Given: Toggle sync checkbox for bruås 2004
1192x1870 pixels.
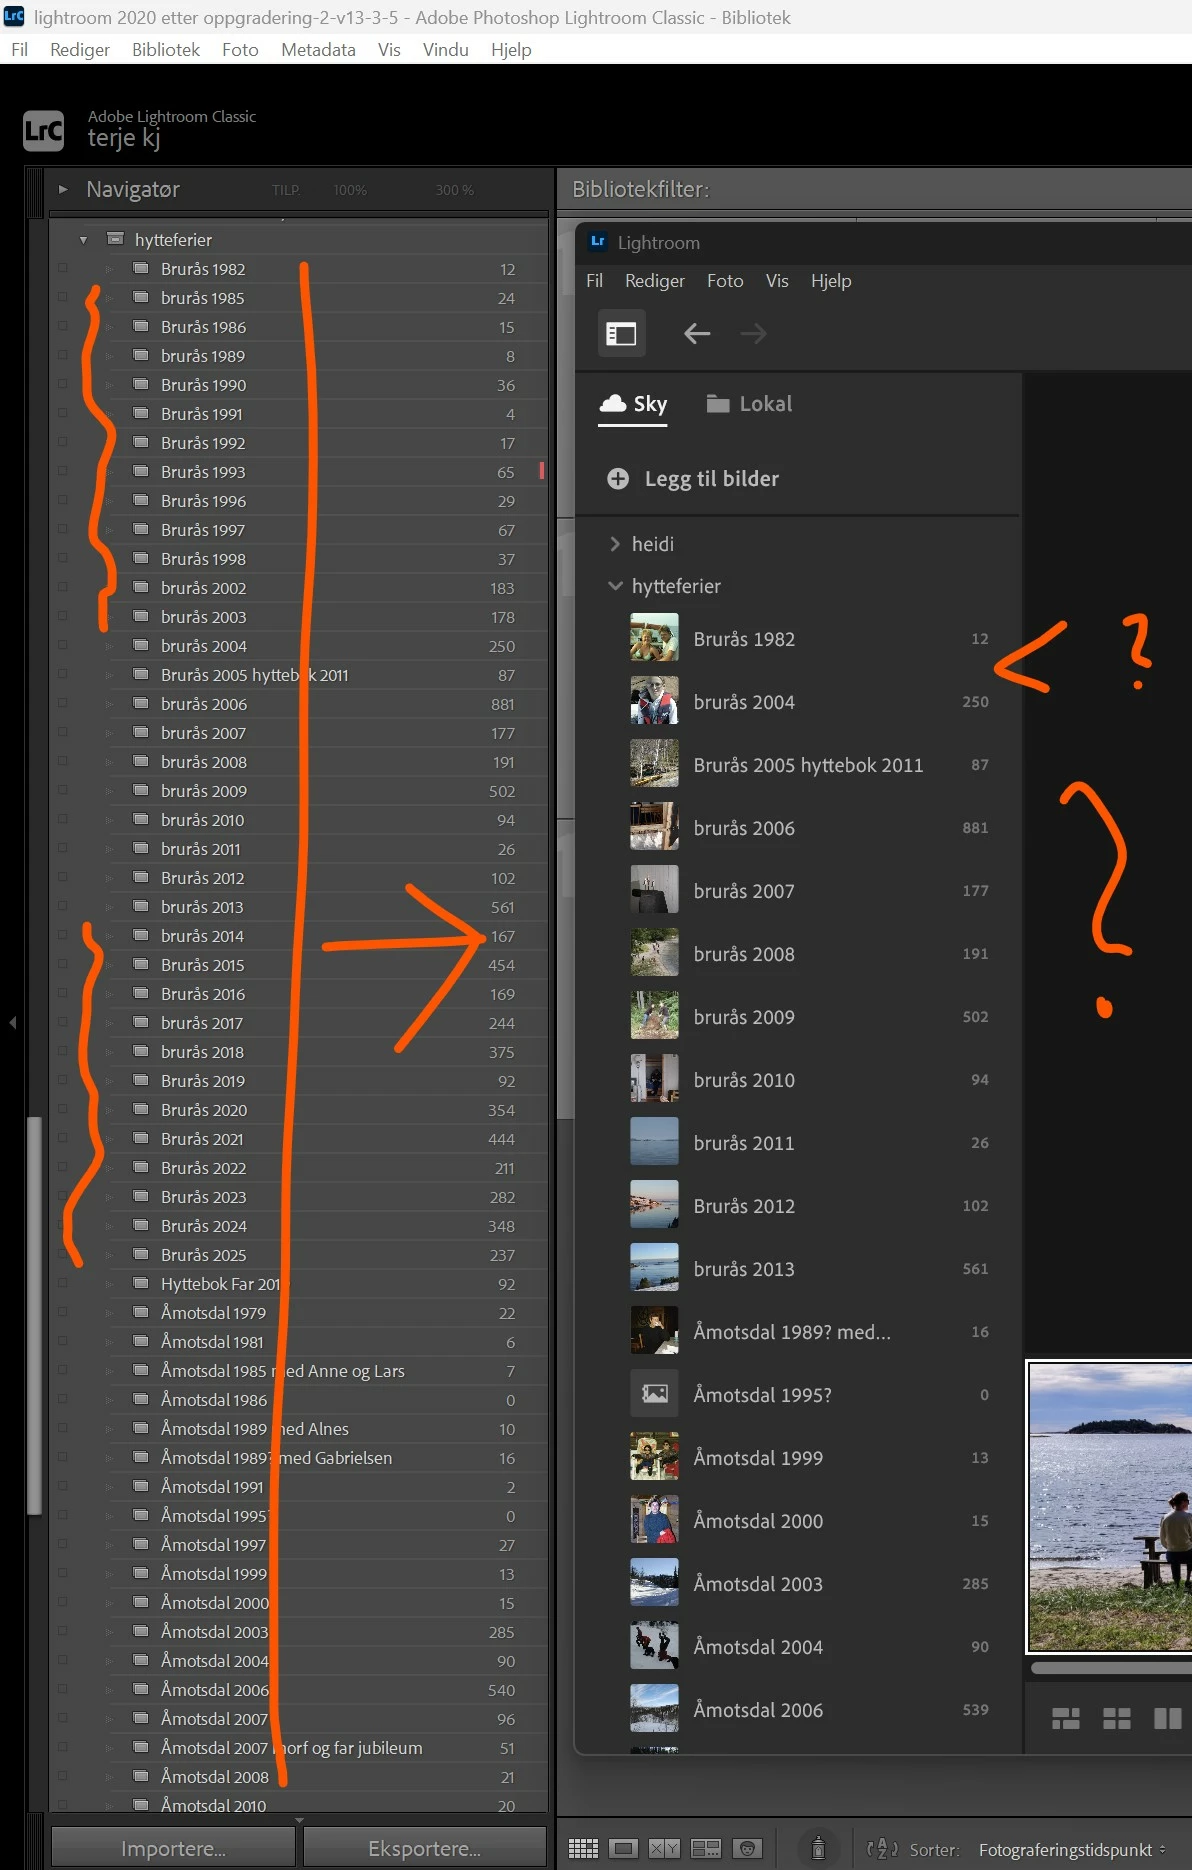Looking at the screenshot, I should (x=63, y=645).
